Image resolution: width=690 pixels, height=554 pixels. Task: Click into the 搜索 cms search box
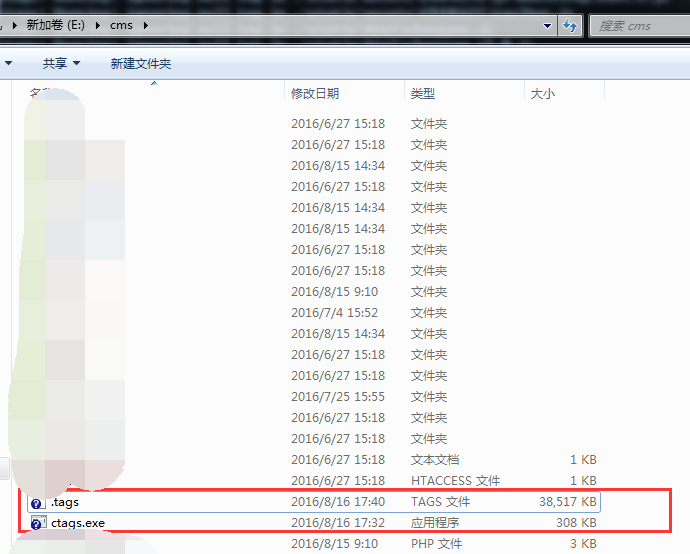point(638,26)
